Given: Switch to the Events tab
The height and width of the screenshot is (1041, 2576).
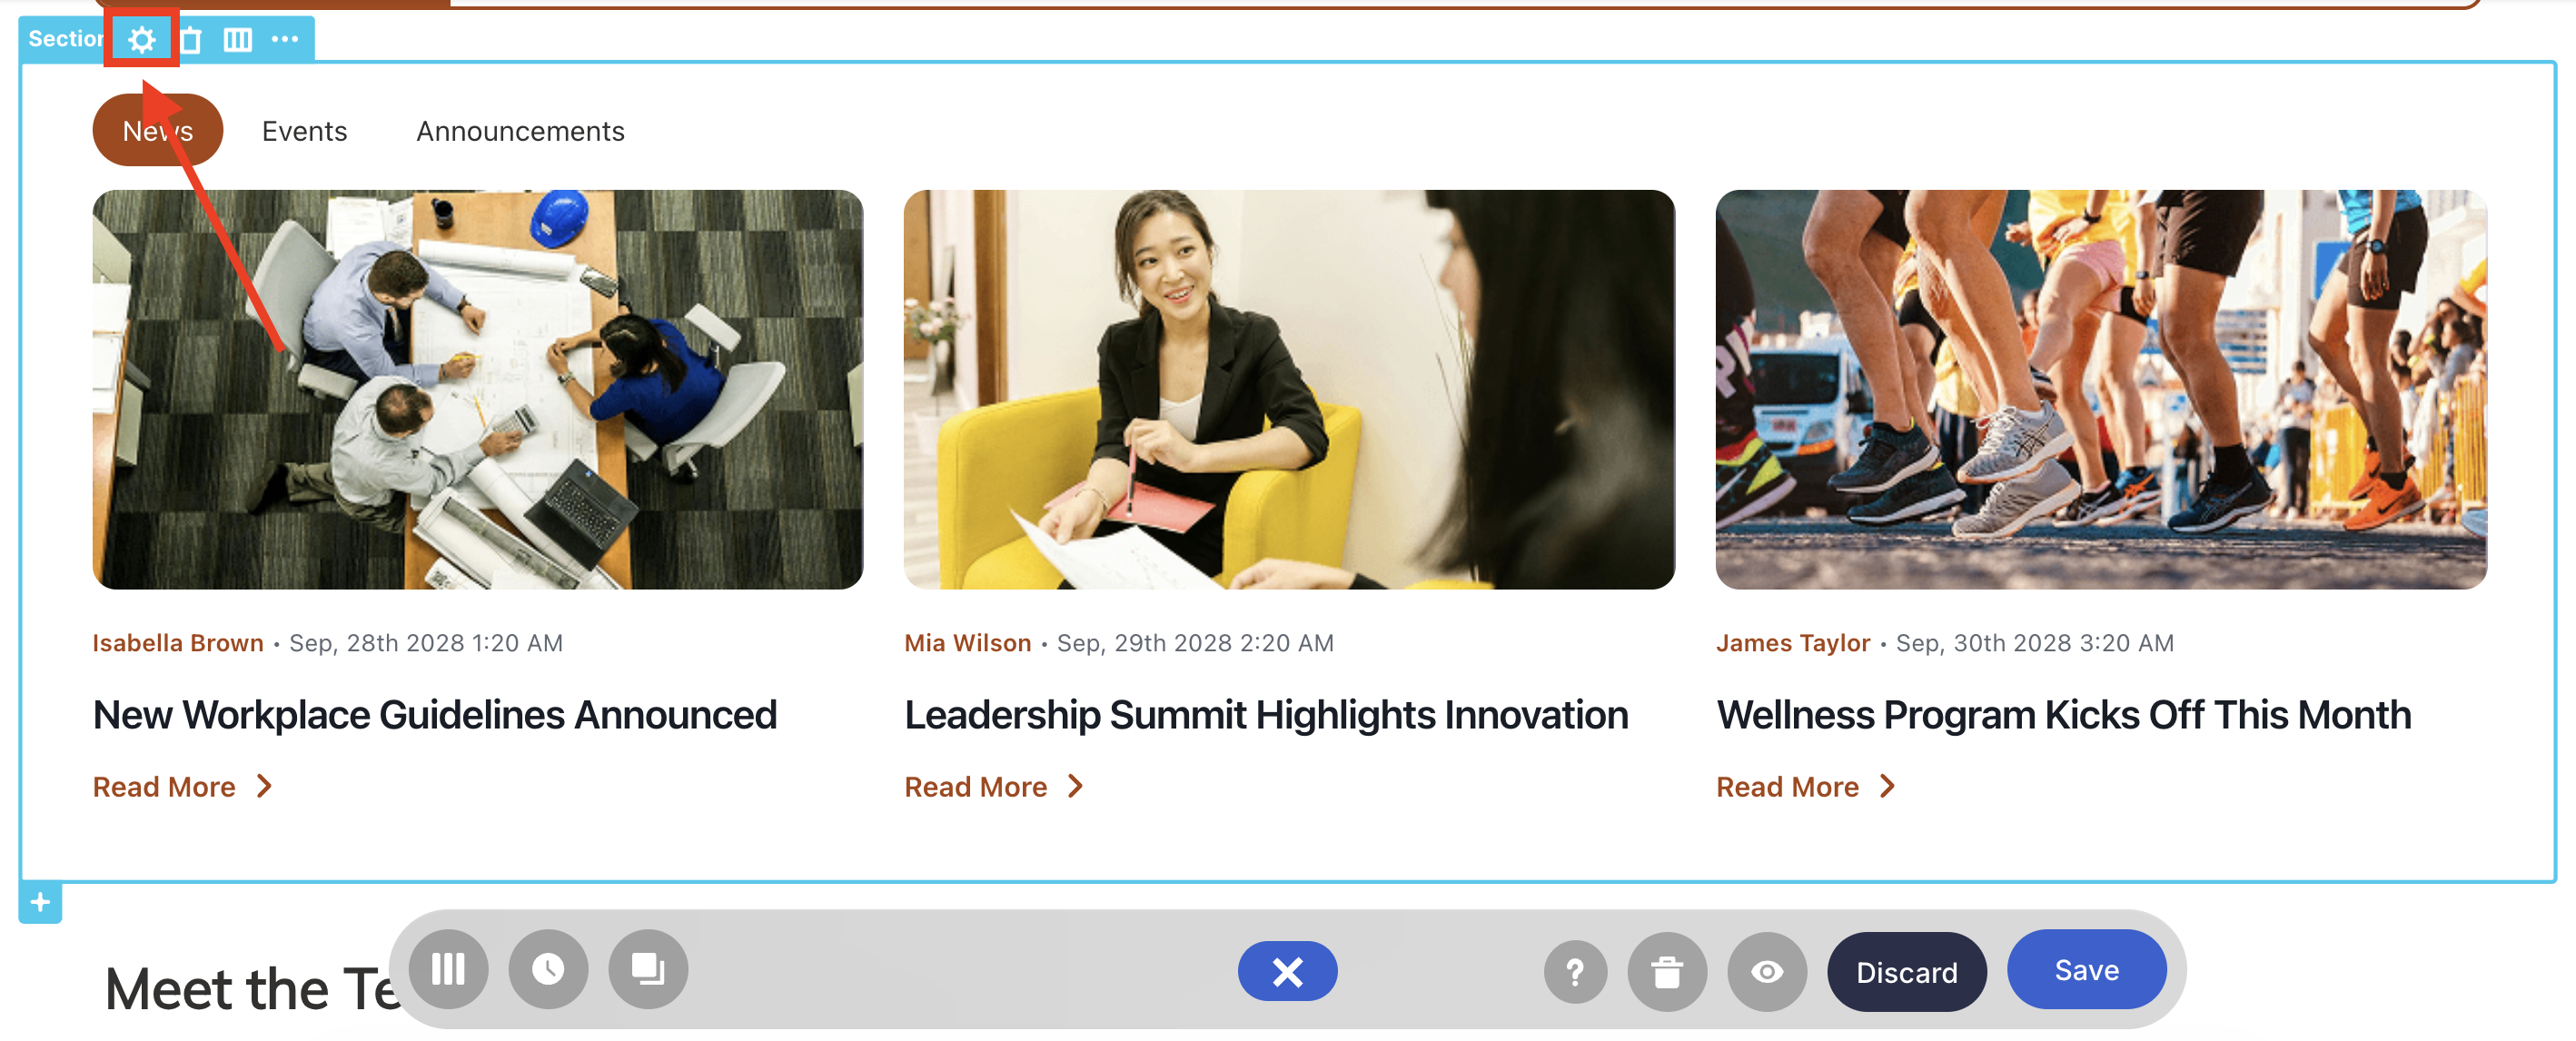Looking at the screenshot, I should [304, 131].
